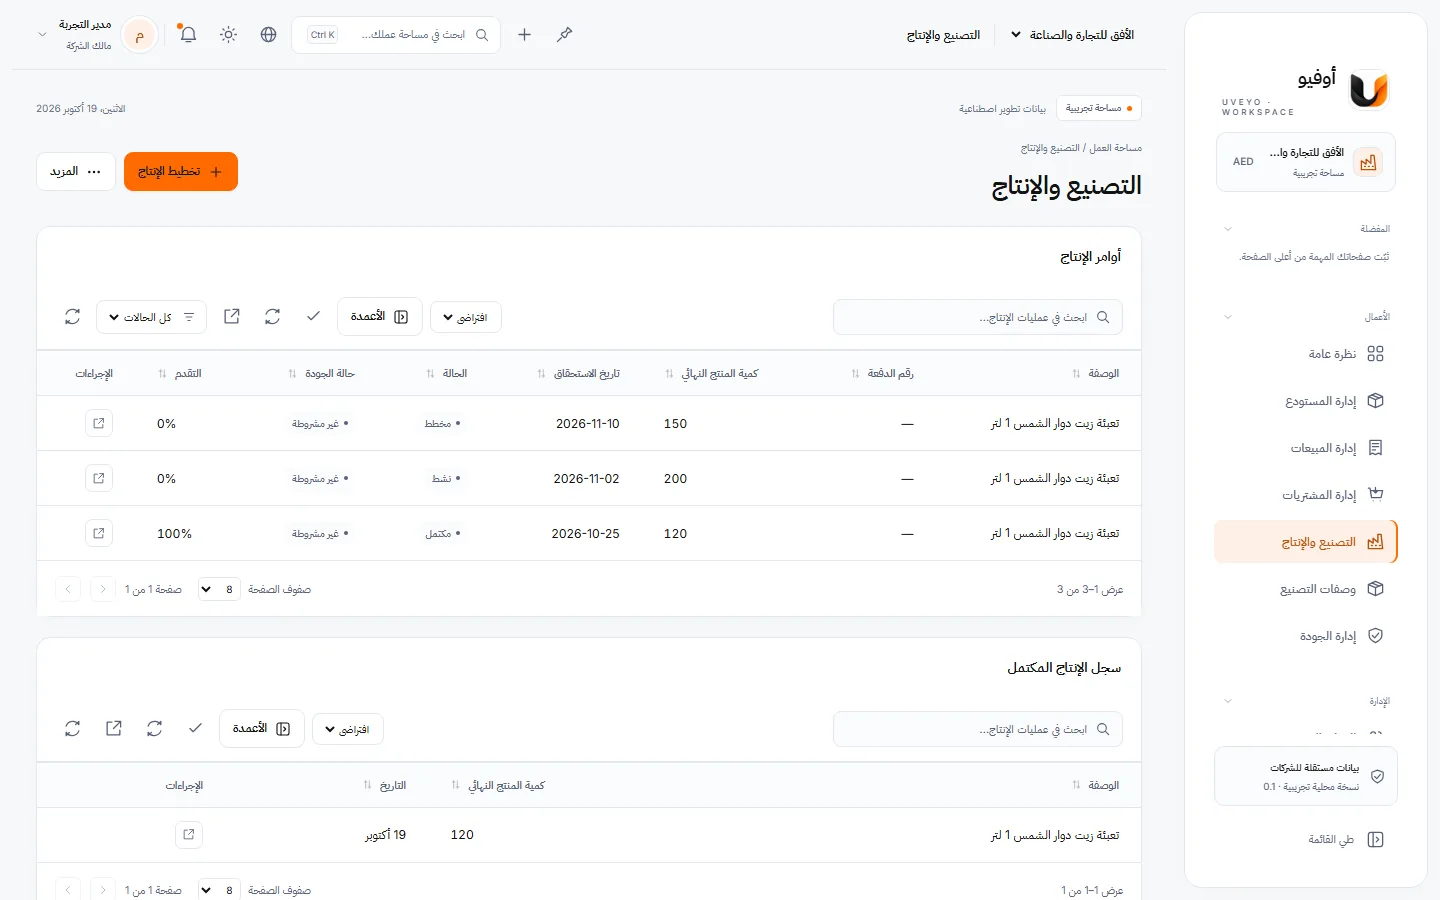Click the pin icon in top bar
The height and width of the screenshot is (900, 1440).
tap(565, 35)
